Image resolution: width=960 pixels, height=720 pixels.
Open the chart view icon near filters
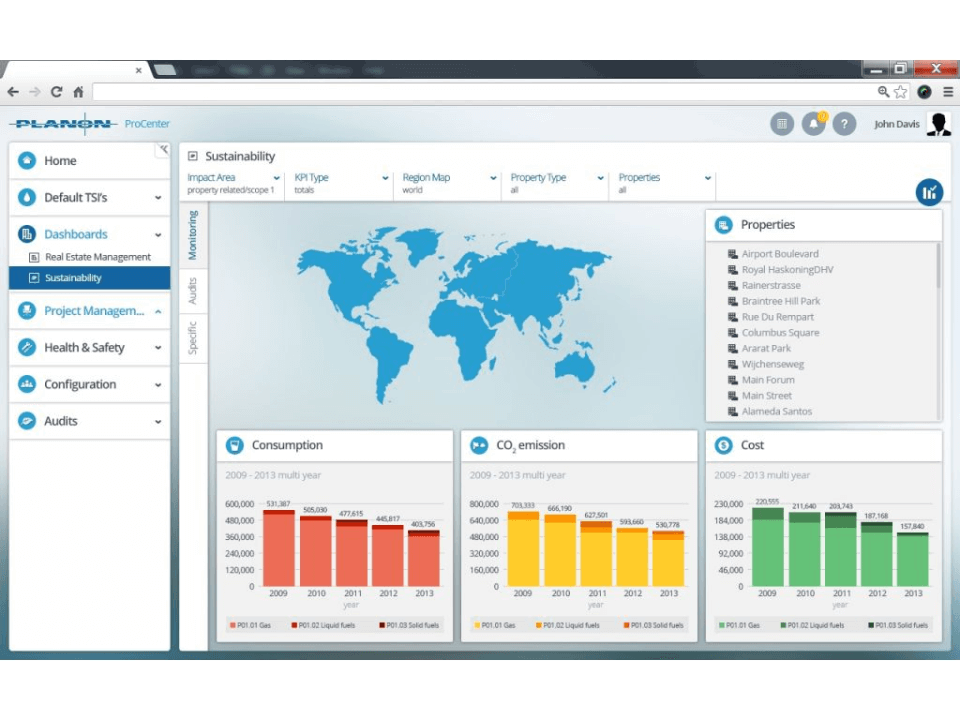coord(929,191)
